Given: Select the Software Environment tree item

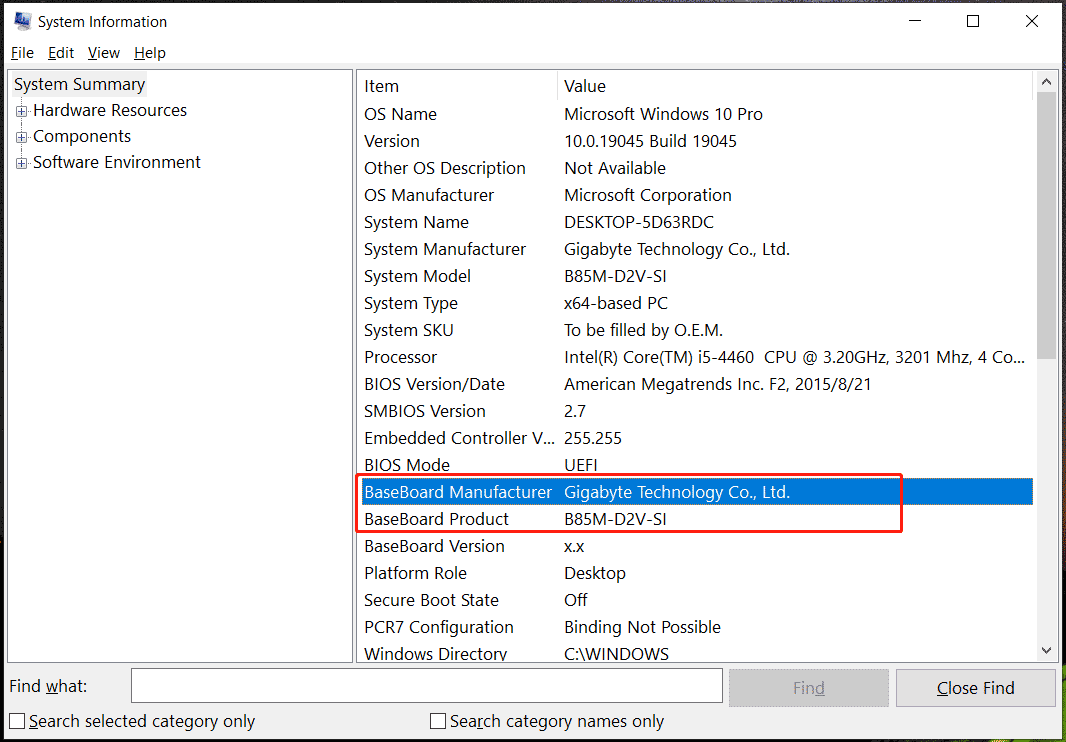Looking at the screenshot, I should pyautogui.click(x=117, y=162).
